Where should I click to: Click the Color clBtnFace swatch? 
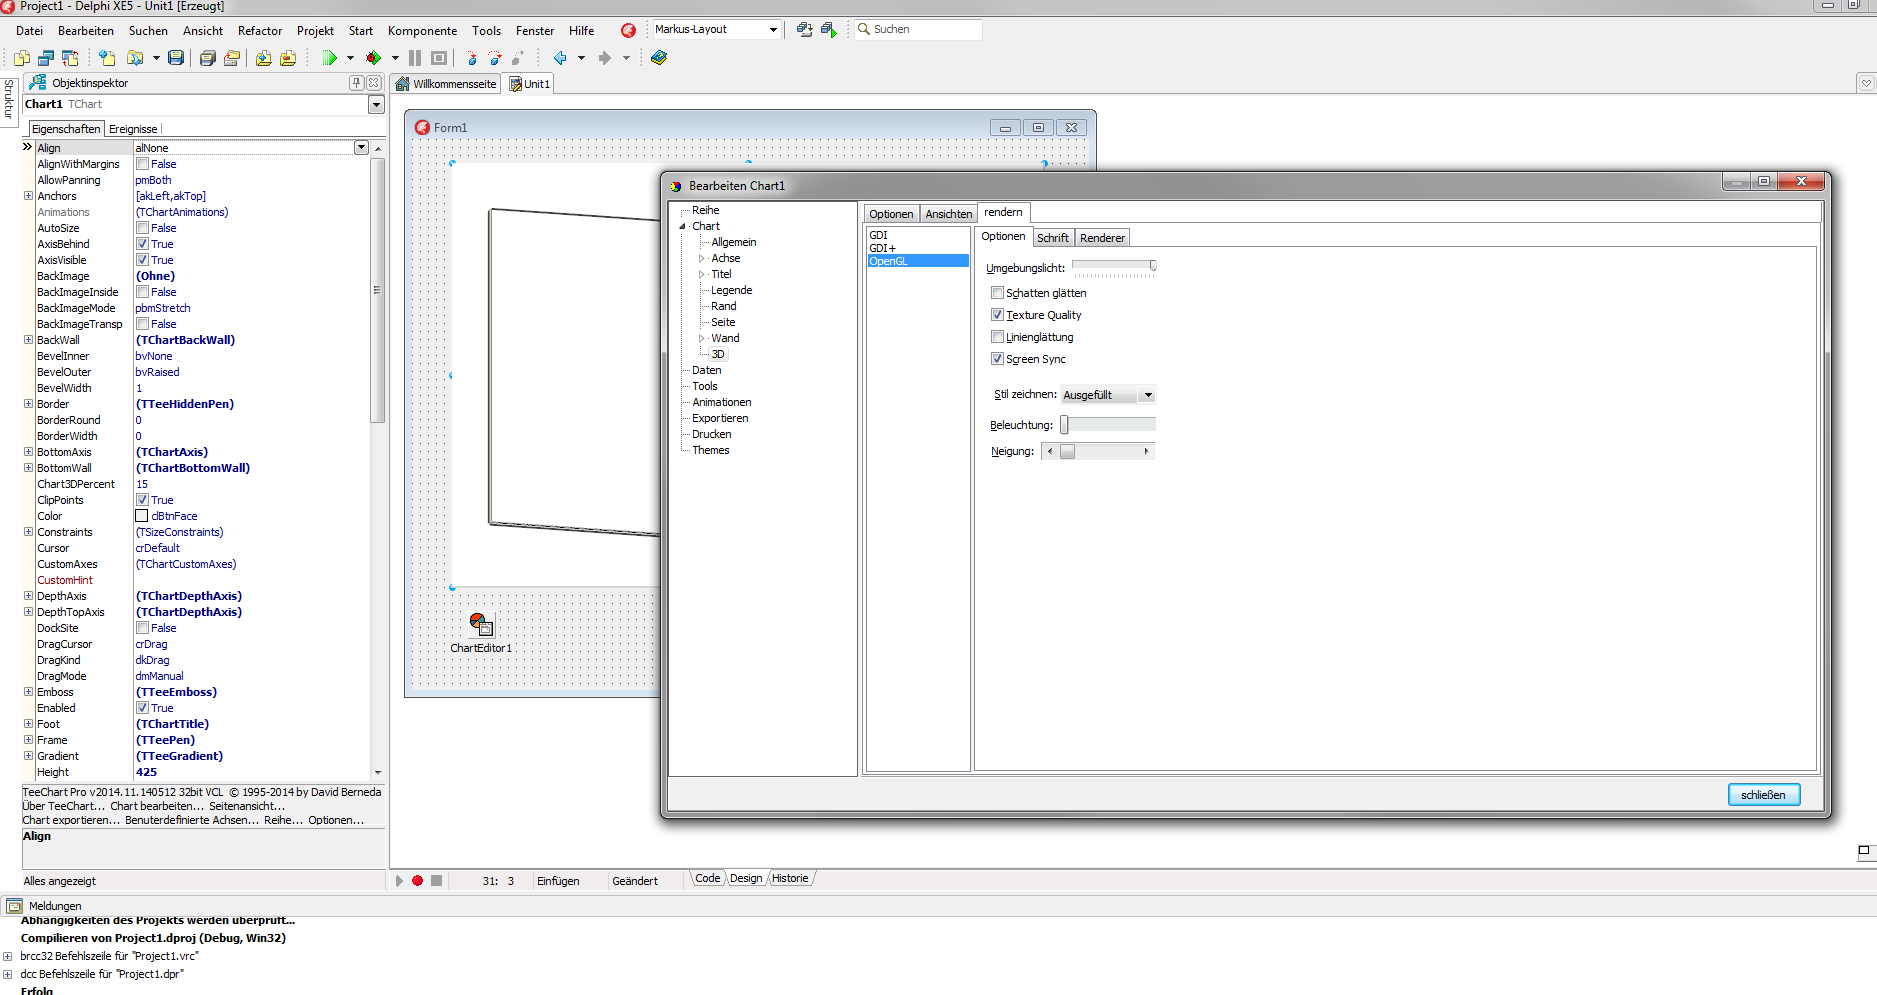[142, 516]
